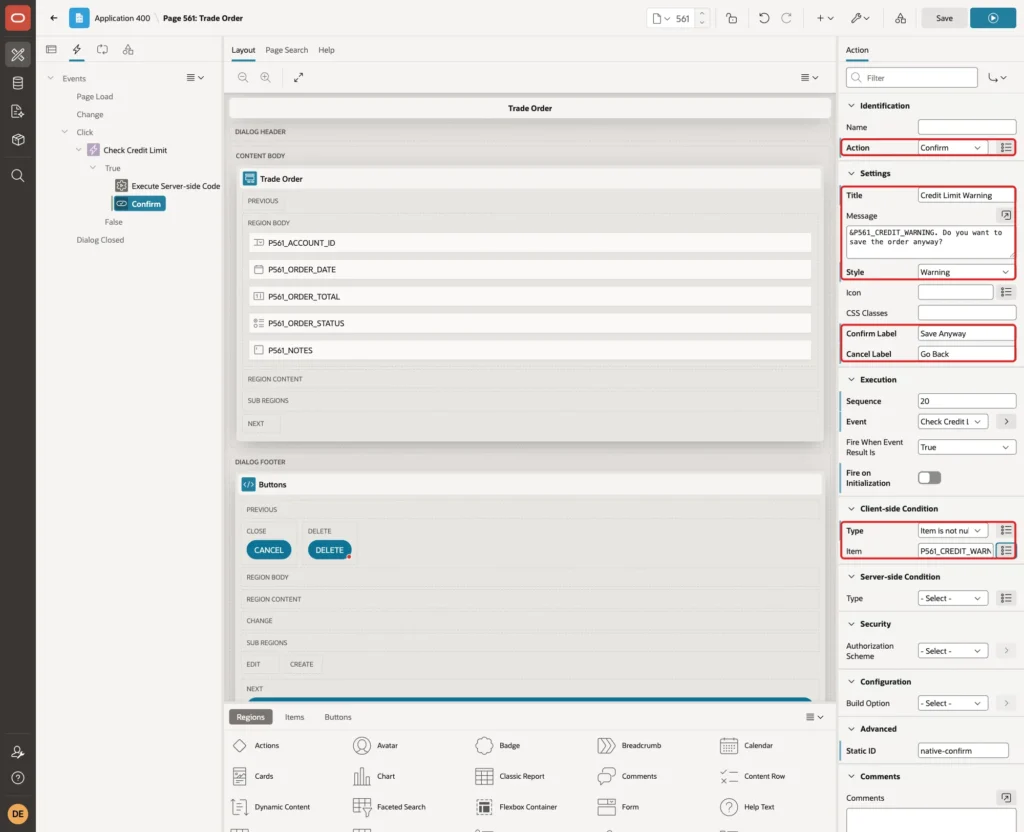The height and width of the screenshot is (832, 1024).
Task: Click the Save button
Action: pyautogui.click(x=944, y=18)
